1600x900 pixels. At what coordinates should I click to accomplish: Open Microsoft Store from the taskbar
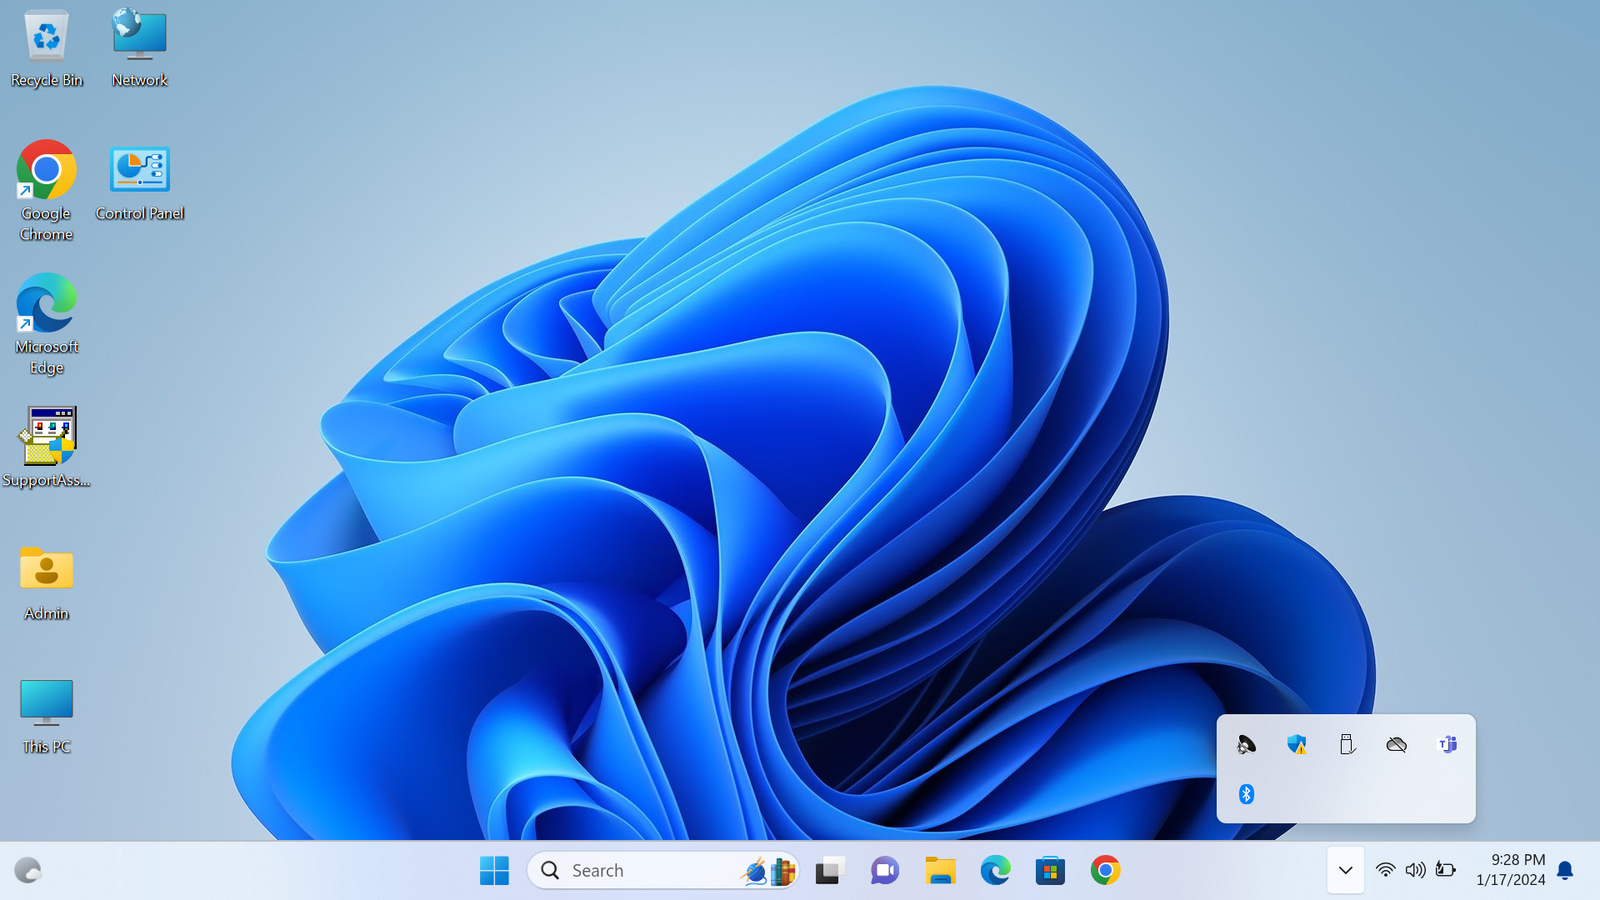click(1050, 871)
